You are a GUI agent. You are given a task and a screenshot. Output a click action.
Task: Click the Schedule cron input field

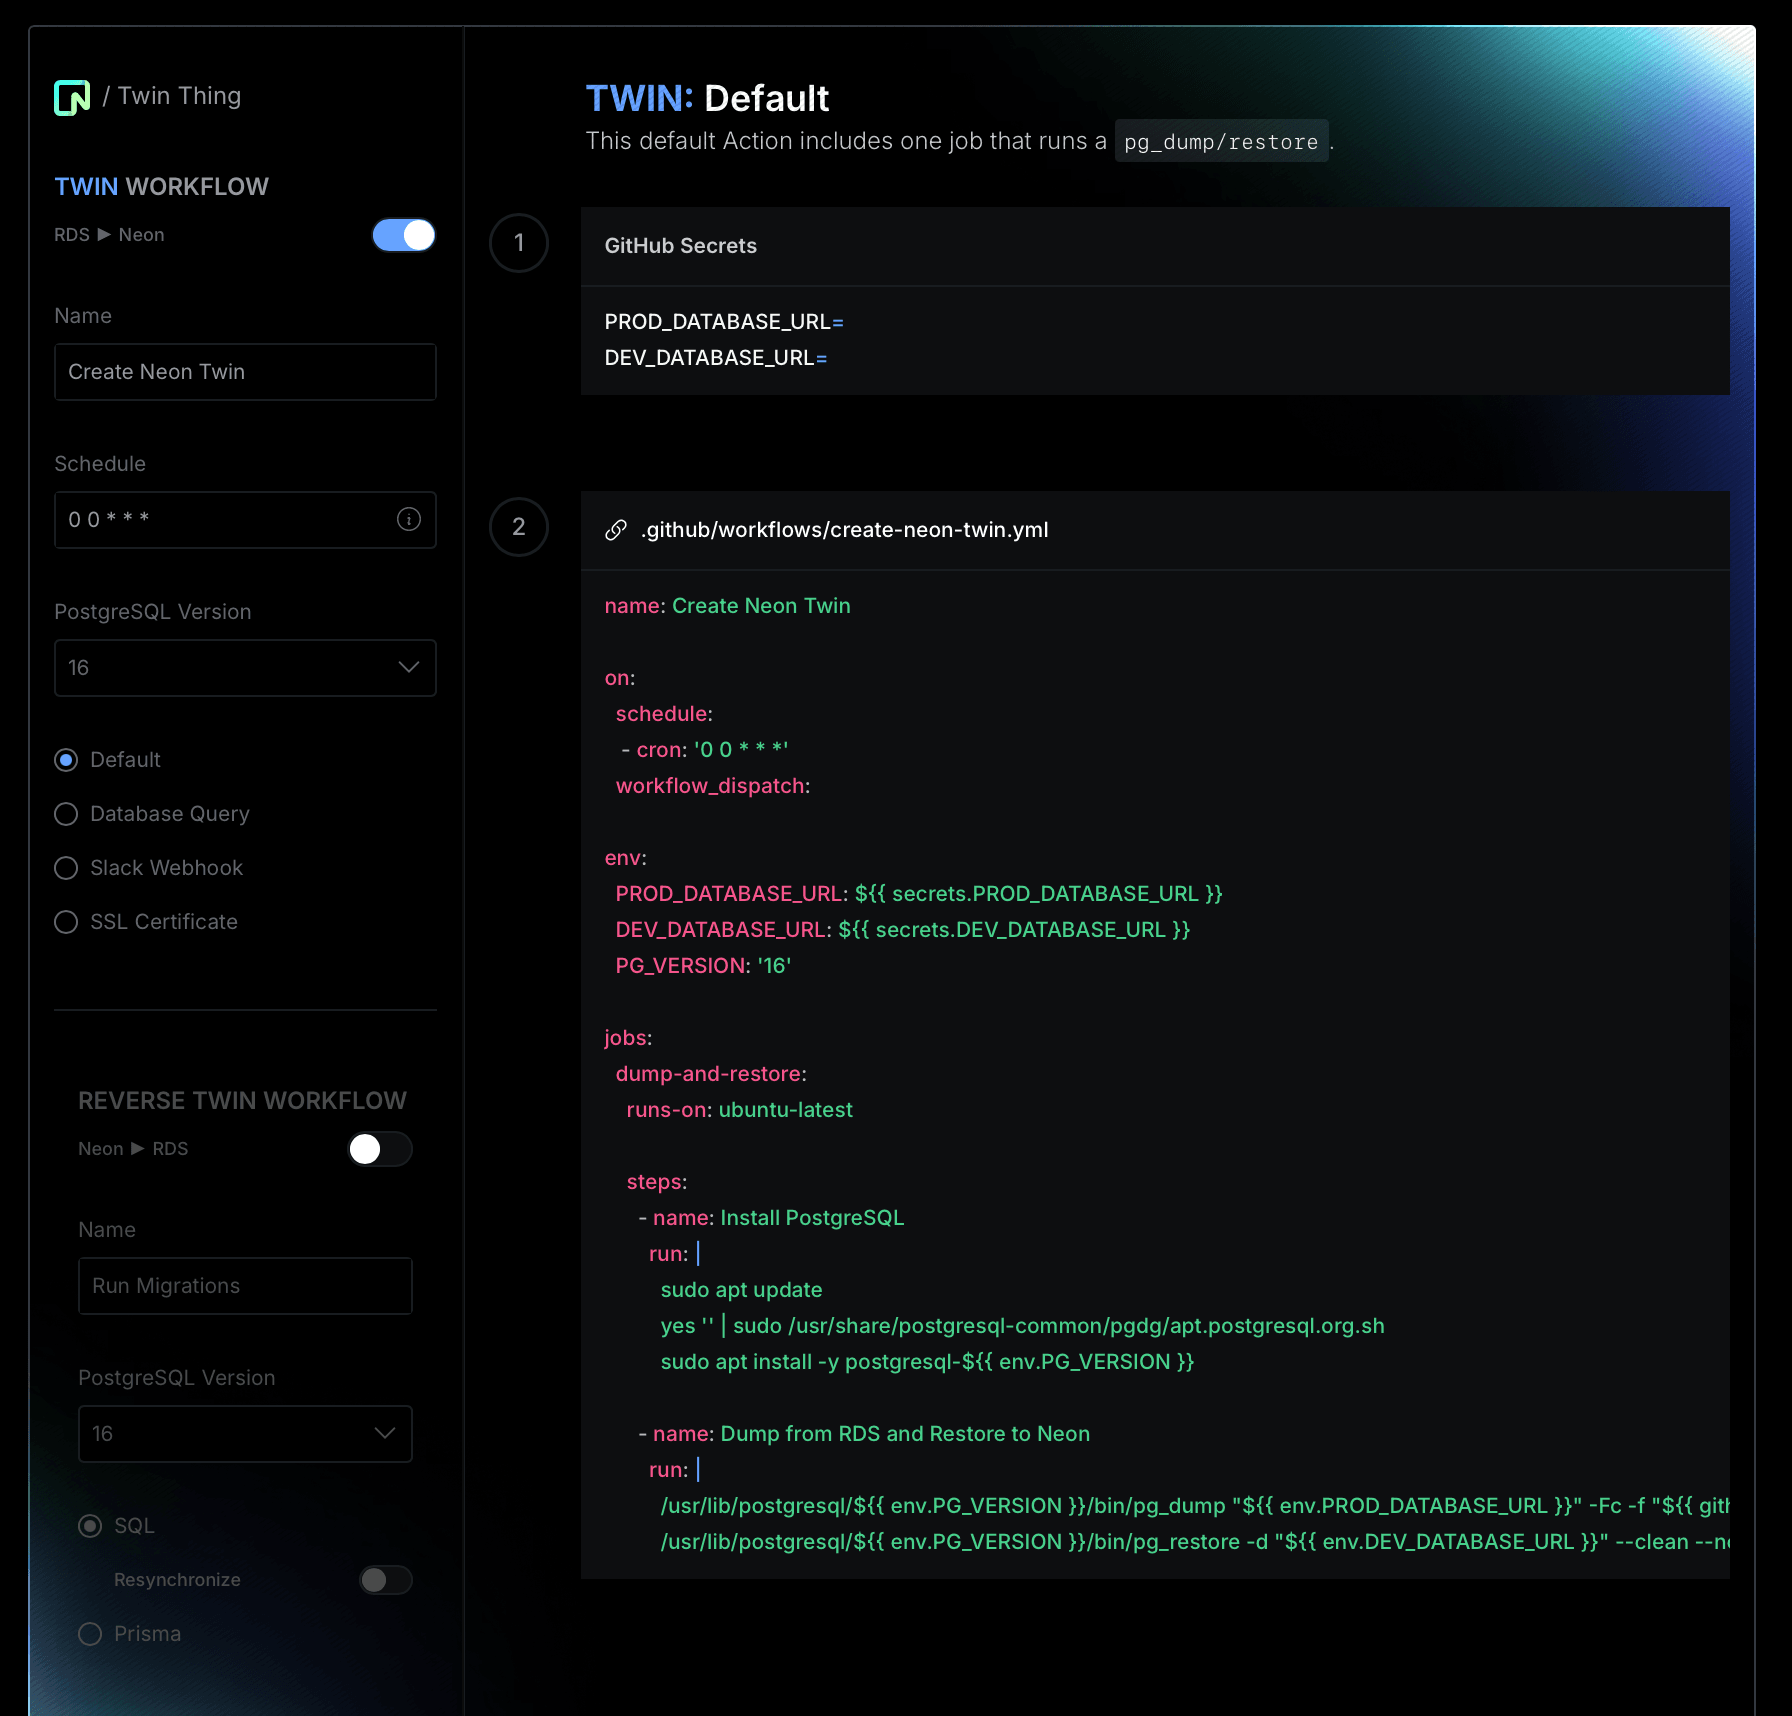(x=225, y=520)
